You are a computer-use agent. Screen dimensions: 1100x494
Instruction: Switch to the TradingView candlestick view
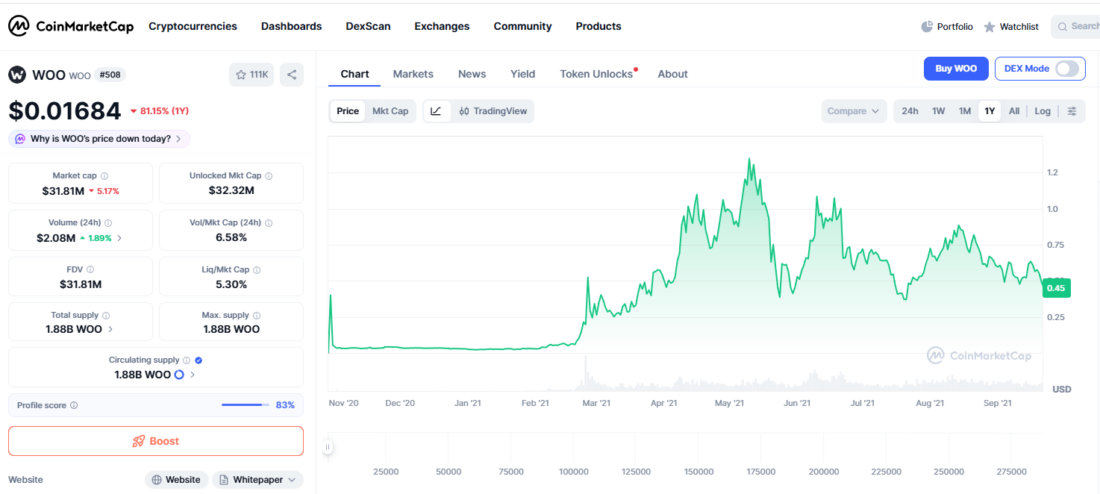pos(492,111)
